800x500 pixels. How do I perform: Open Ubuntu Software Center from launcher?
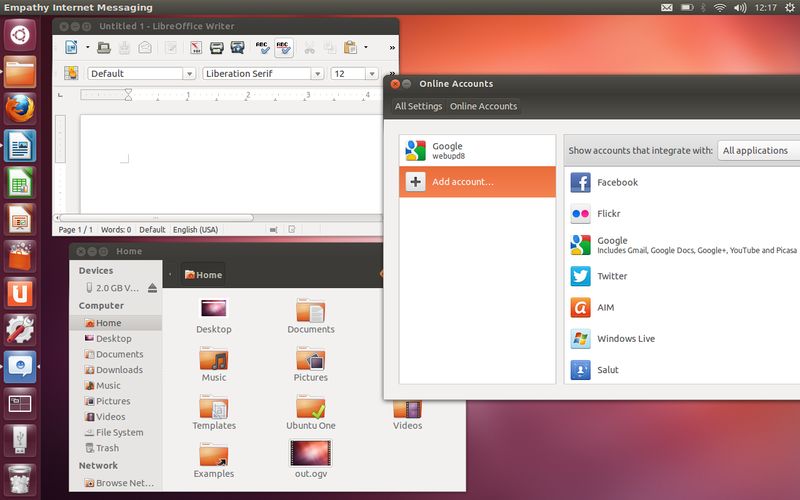(20, 257)
